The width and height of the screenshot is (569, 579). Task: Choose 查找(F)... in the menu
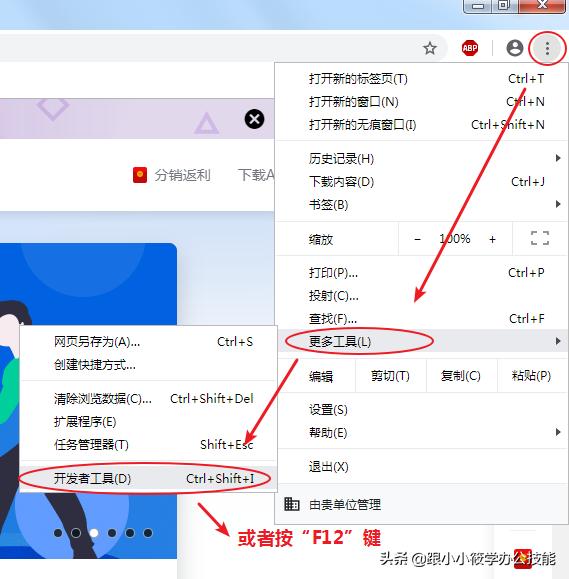click(x=422, y=319)
